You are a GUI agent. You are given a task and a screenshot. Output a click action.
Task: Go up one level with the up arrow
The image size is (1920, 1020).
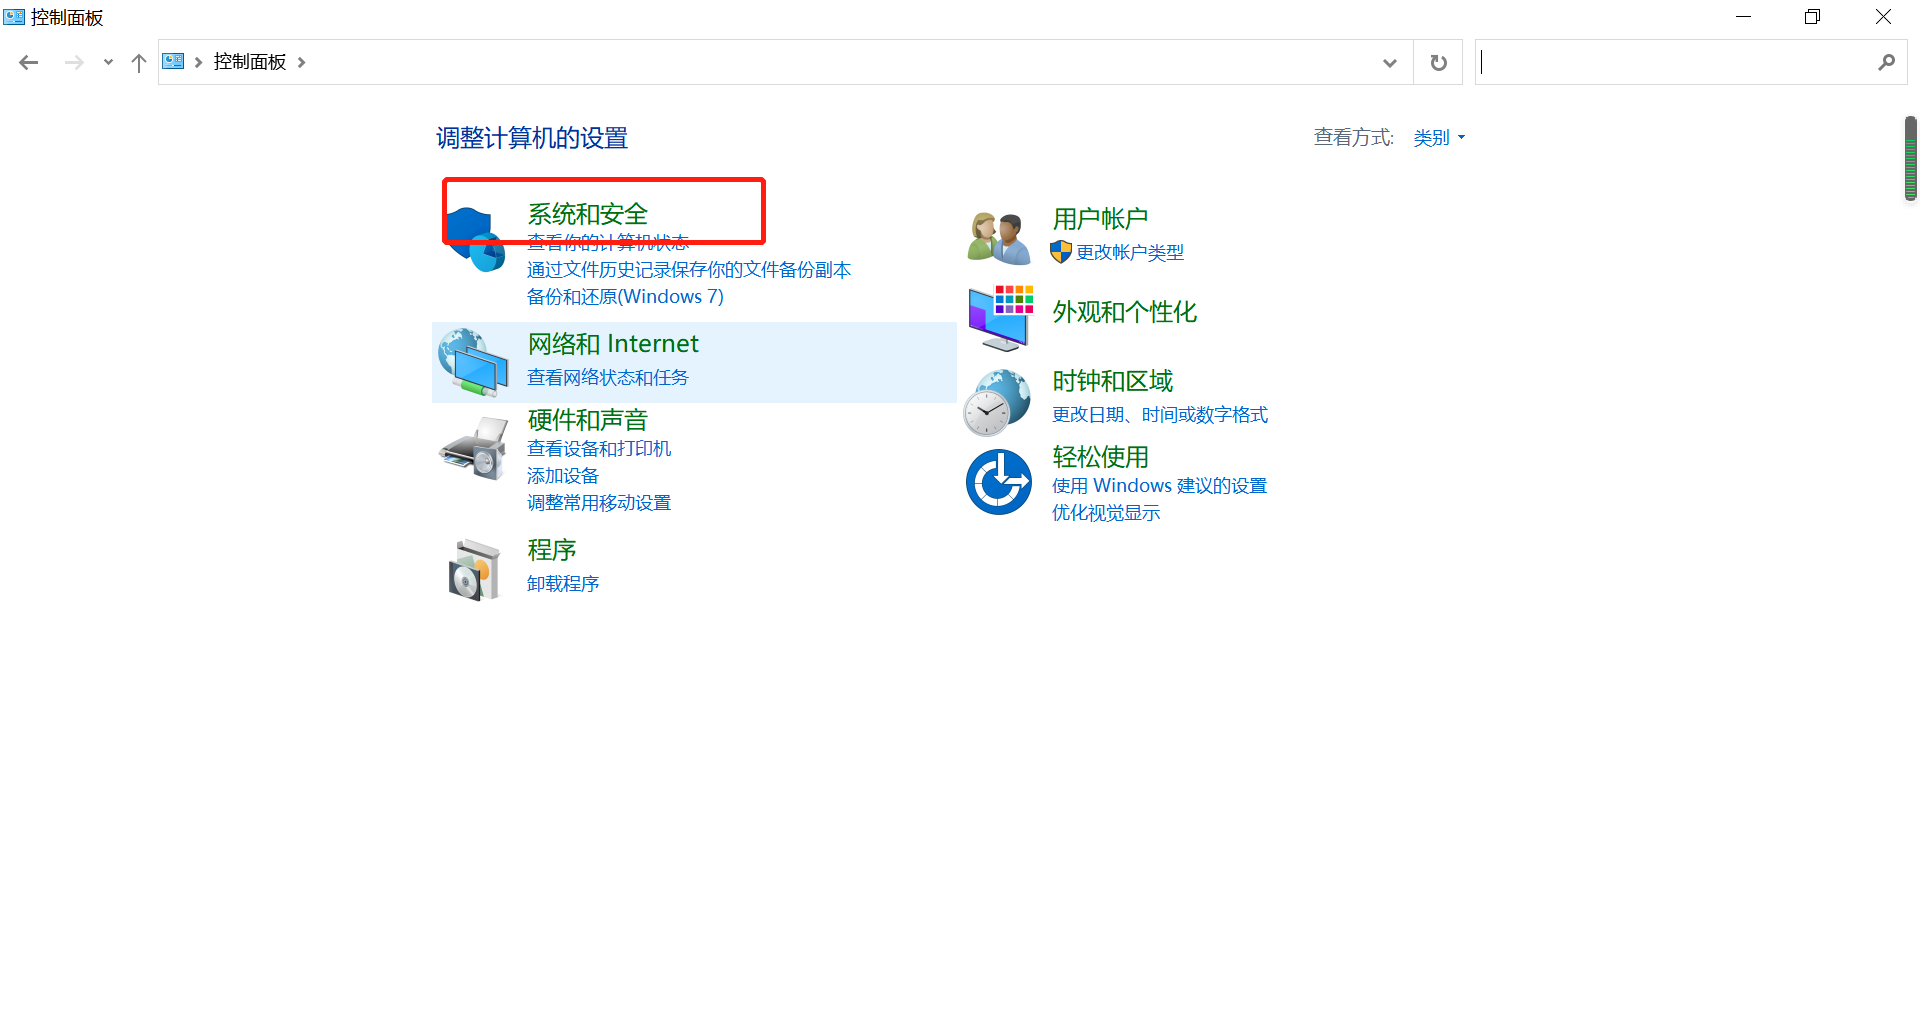point(139,62)
